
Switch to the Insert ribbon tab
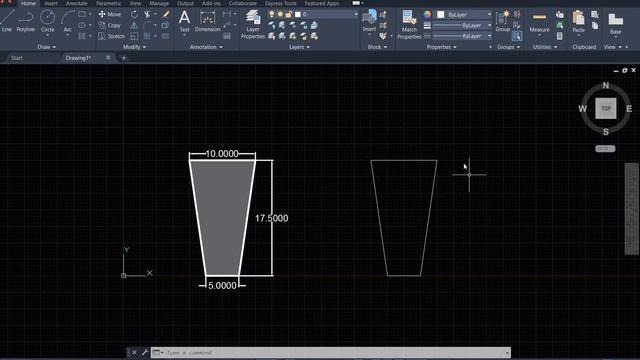tap(51, 3)
